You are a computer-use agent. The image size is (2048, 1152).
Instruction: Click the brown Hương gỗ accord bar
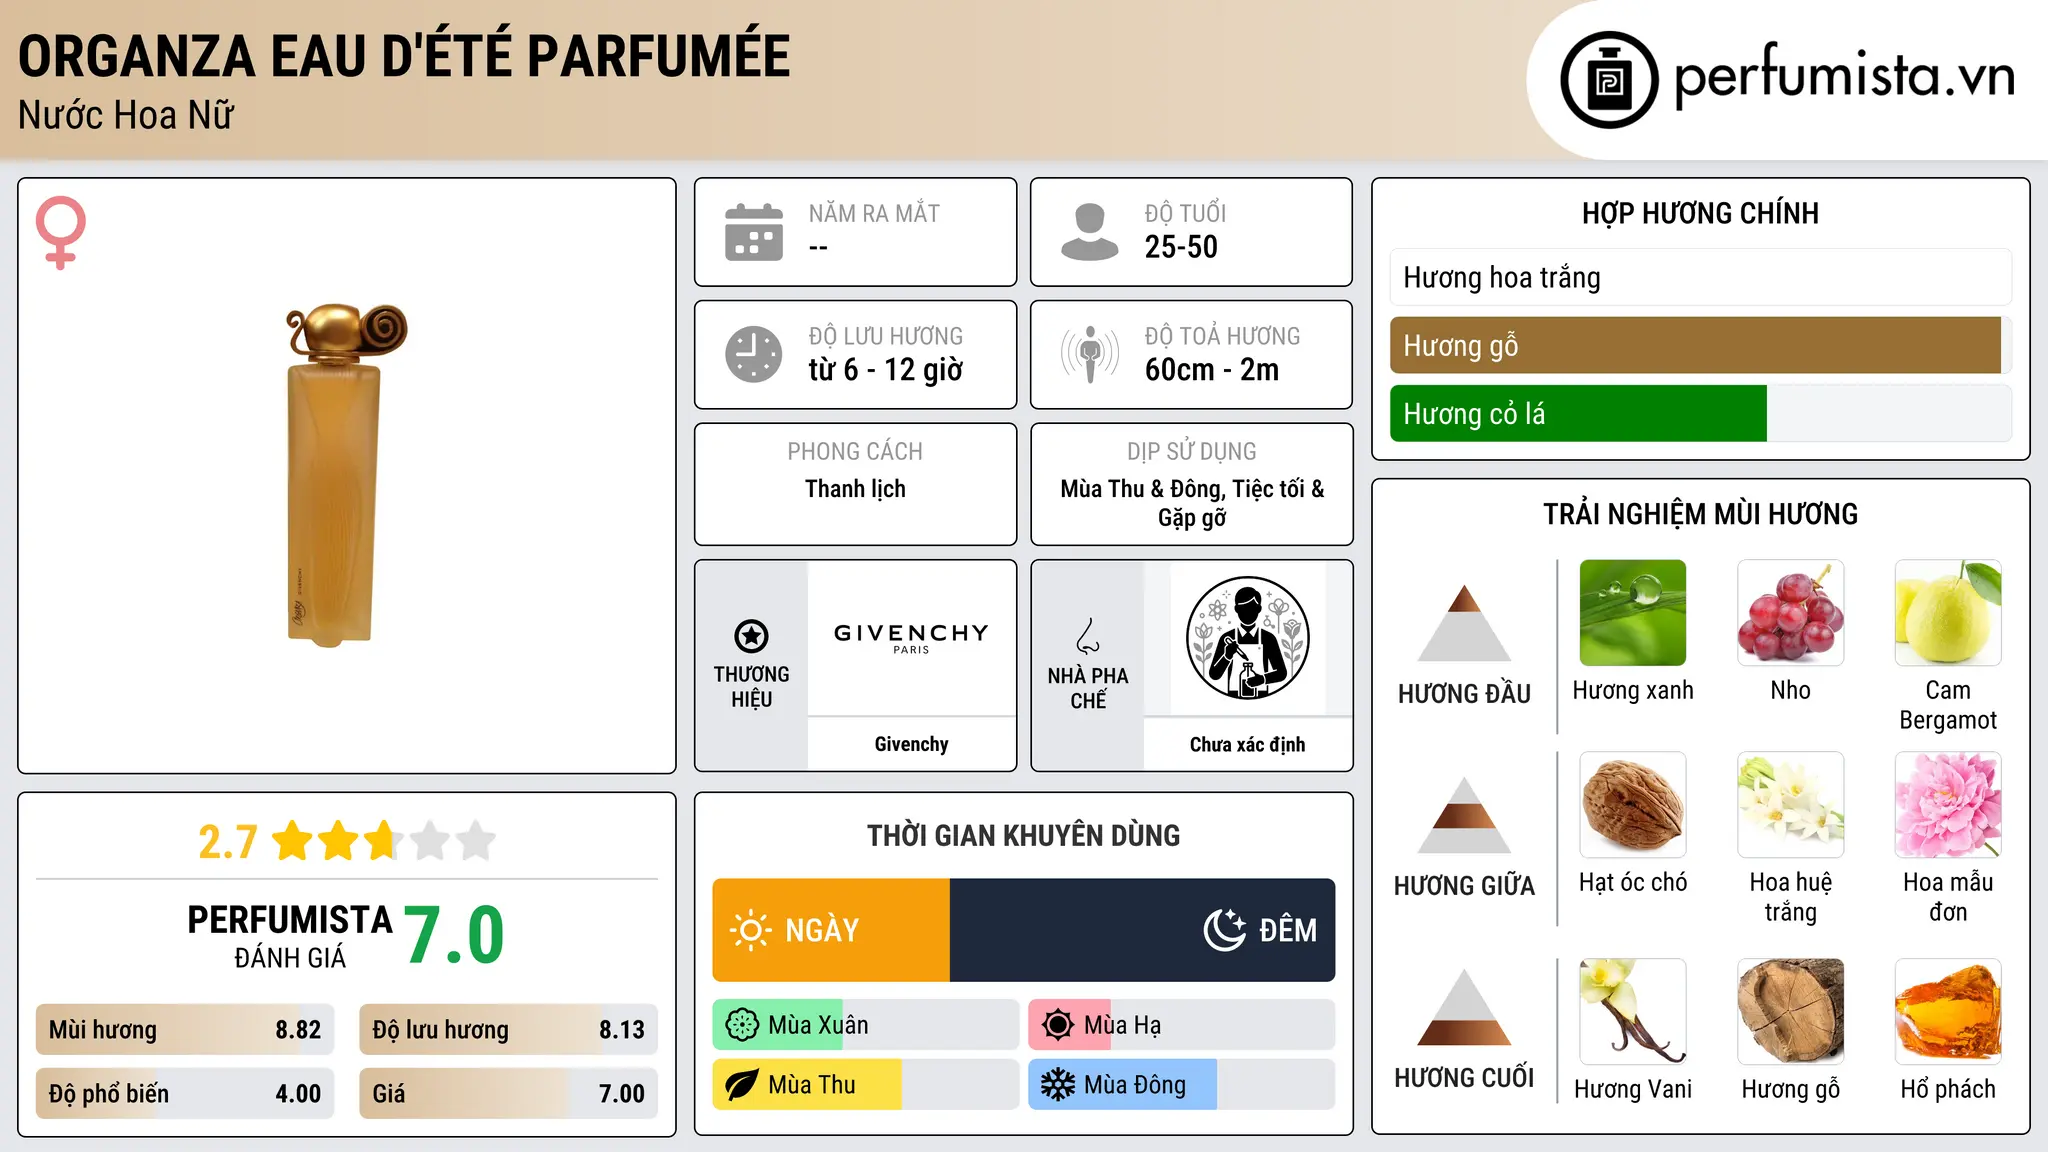1700,345
